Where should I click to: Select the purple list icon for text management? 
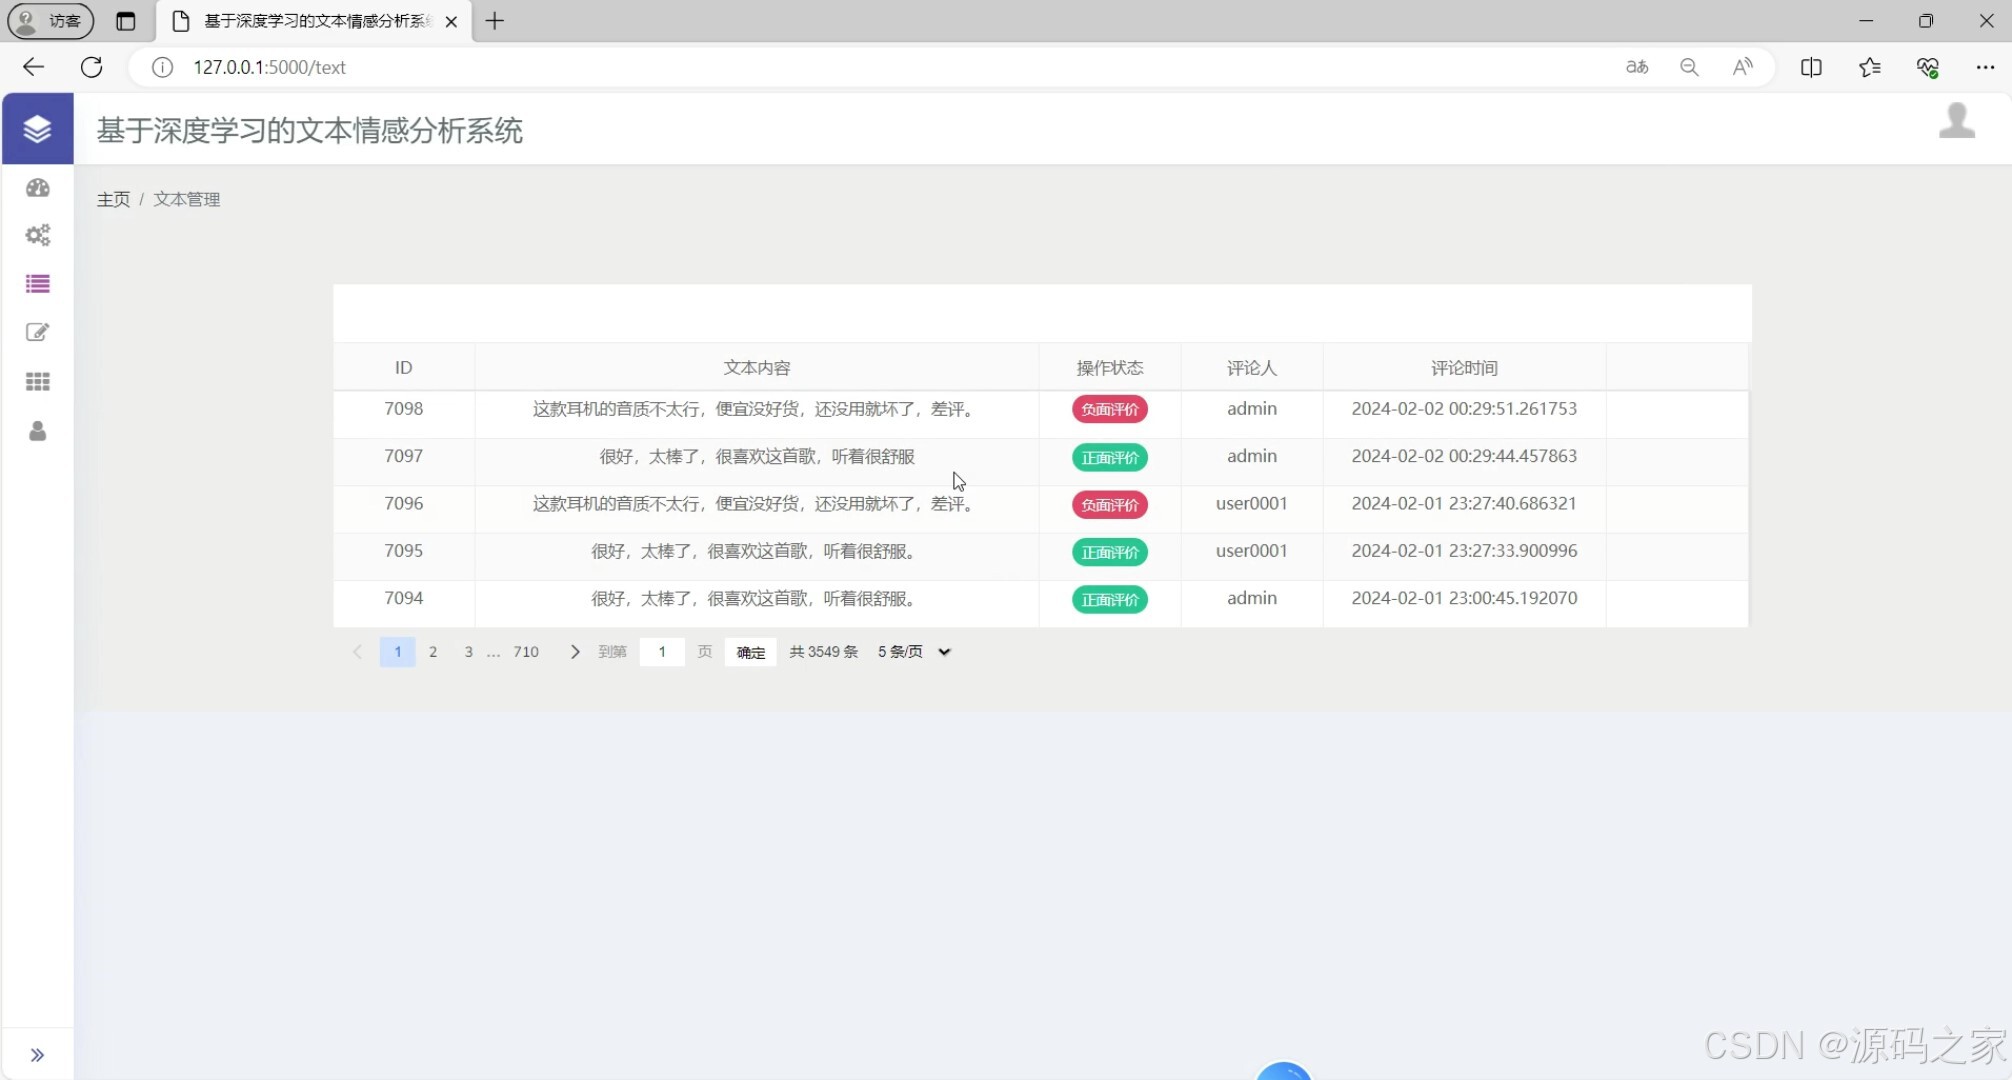coord(37,284)
